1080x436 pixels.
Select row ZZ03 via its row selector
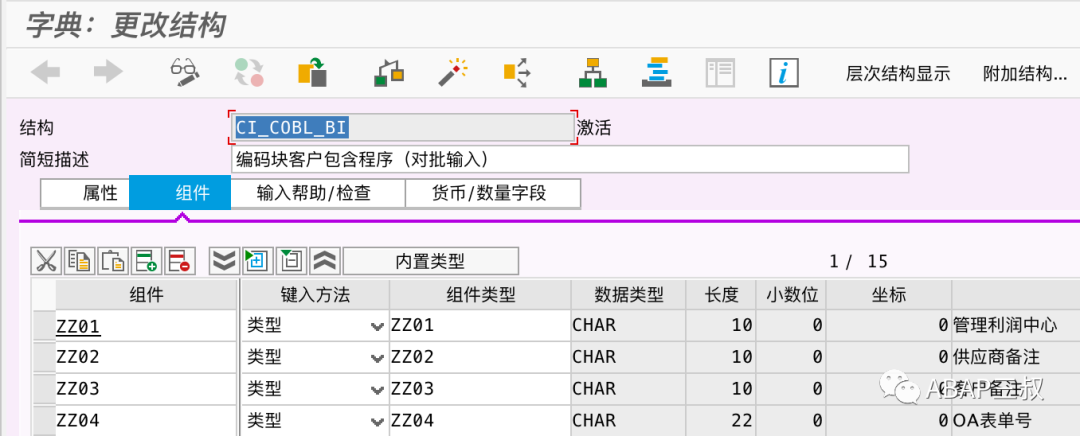pyautogui.click(x=44, y=389)
